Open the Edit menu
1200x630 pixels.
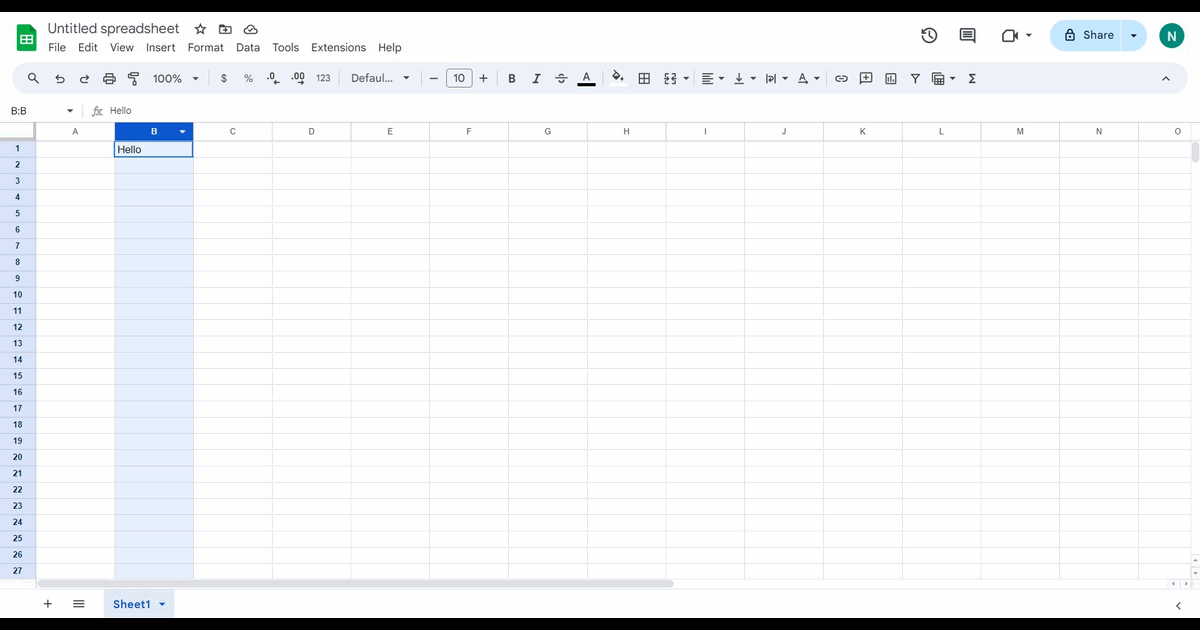[x=88, y=47]
